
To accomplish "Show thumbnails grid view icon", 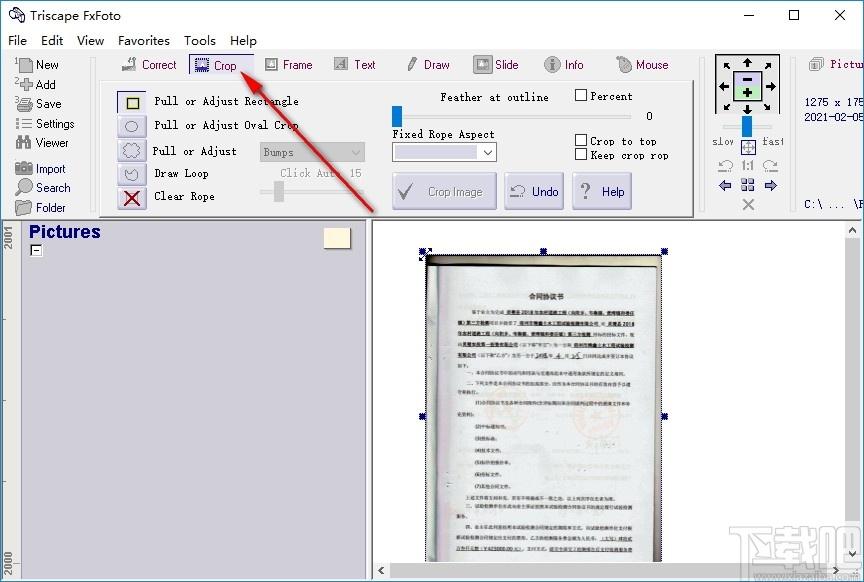I will tap(748, 185).
